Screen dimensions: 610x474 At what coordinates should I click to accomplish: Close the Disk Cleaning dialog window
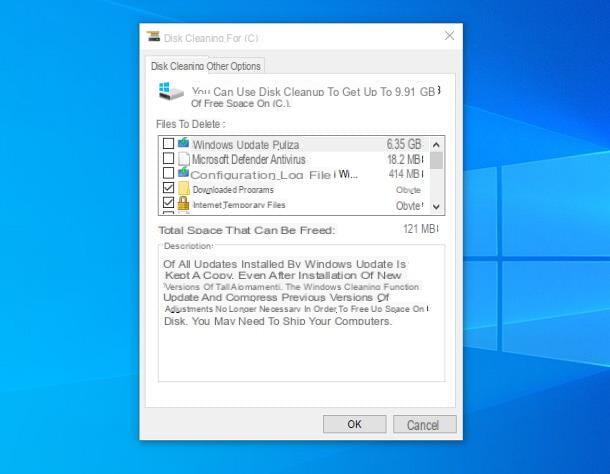pos(449,36)
